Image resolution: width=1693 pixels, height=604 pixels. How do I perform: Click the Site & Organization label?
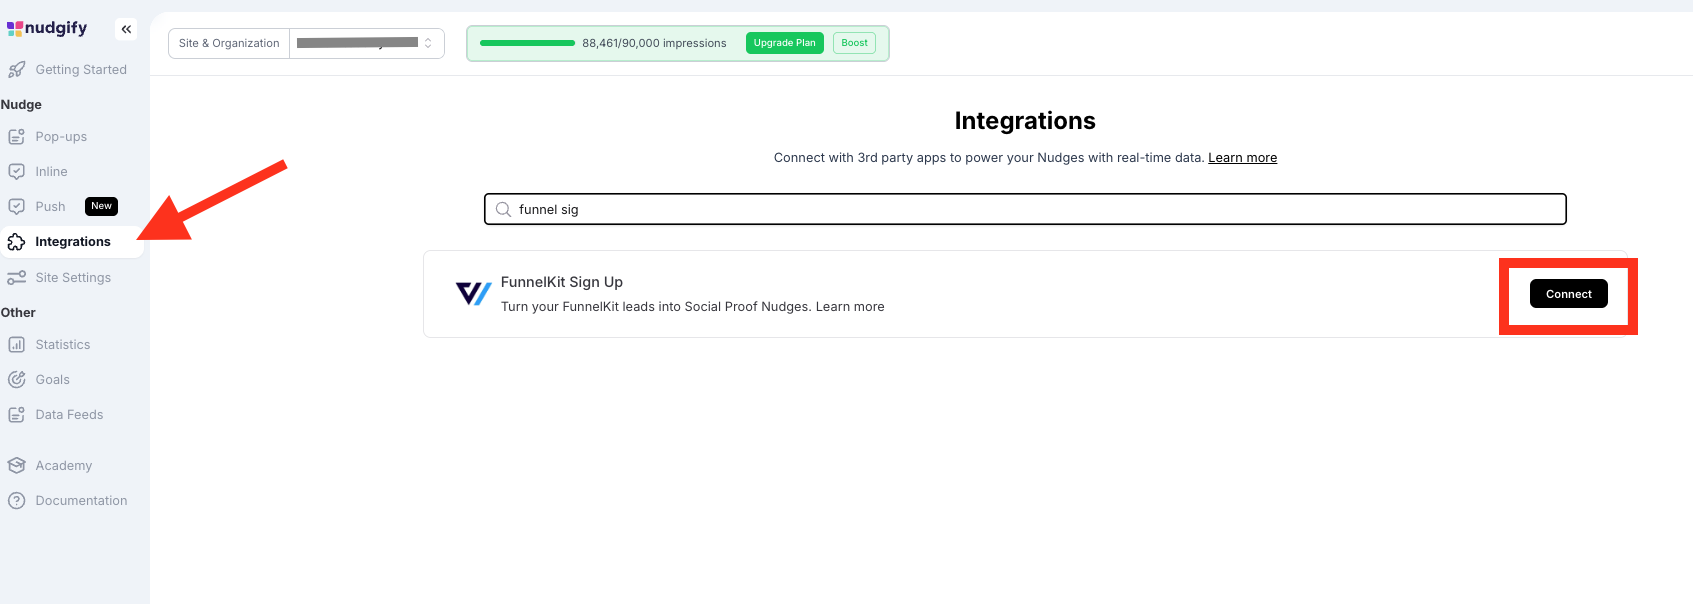click(x=229, y=43)
